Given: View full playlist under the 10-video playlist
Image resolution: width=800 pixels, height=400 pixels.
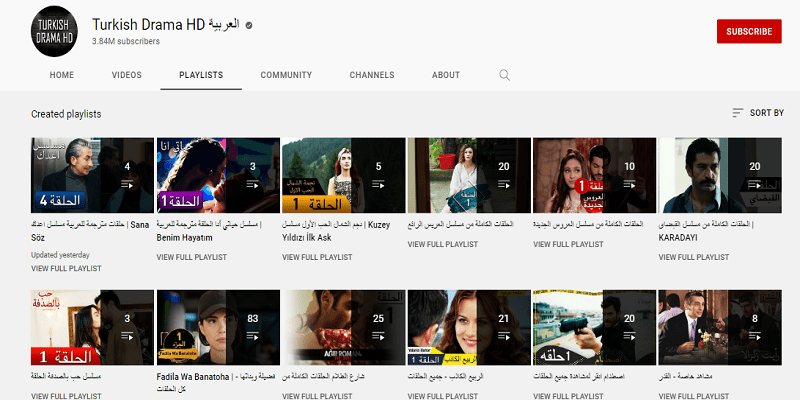Looking at the screenshot, I should [x=568, y=244].
